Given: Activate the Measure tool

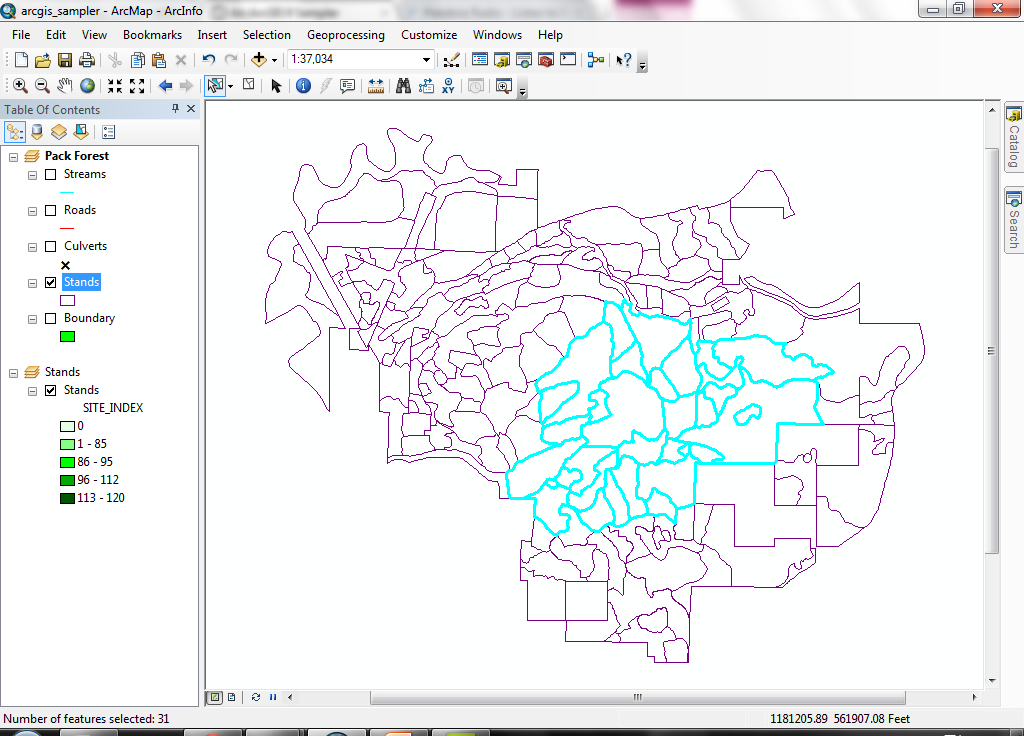Looking at the screenshot, I should [377, 86].
